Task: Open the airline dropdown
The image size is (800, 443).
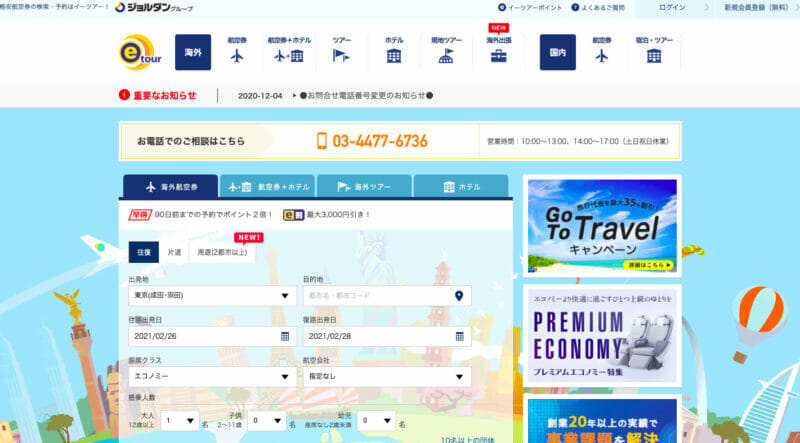Action: [387, 377]
